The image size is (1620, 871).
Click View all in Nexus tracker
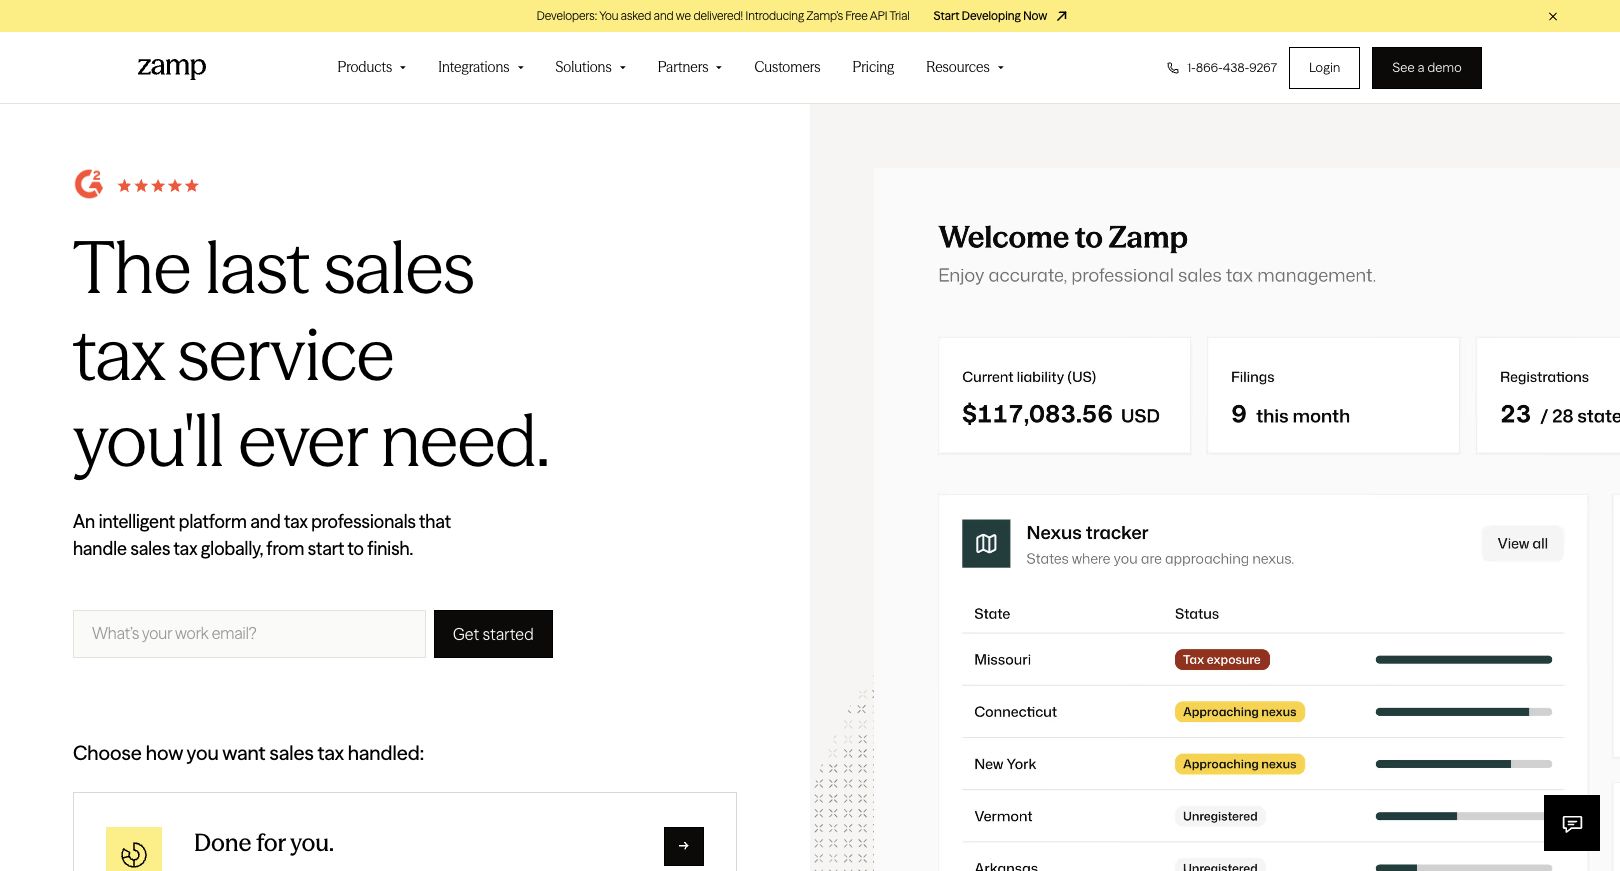pyautogui.click(x=1522, y=544)
